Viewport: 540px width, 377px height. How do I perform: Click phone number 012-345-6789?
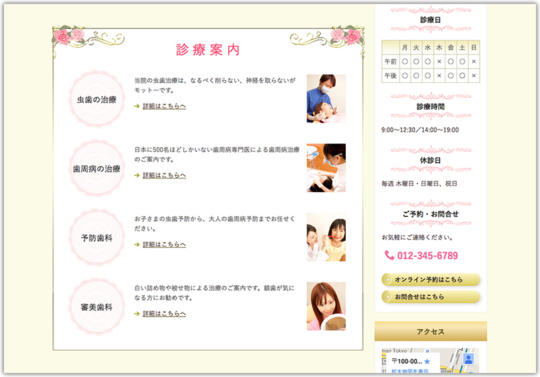(427, 255)
